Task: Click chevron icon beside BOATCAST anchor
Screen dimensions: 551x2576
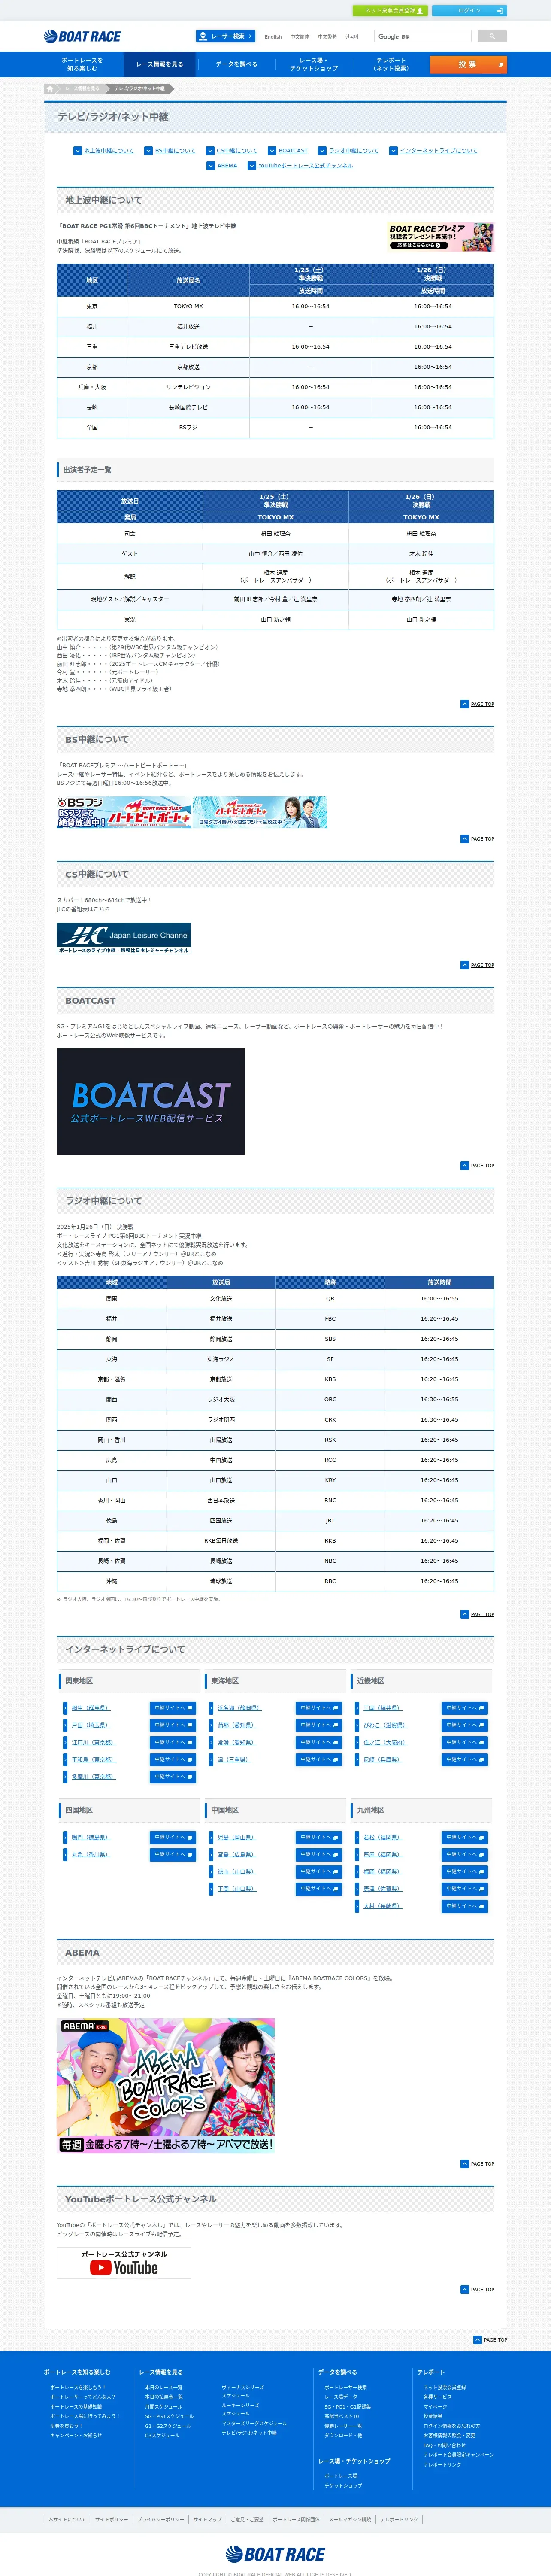Action: pos(271,151)
